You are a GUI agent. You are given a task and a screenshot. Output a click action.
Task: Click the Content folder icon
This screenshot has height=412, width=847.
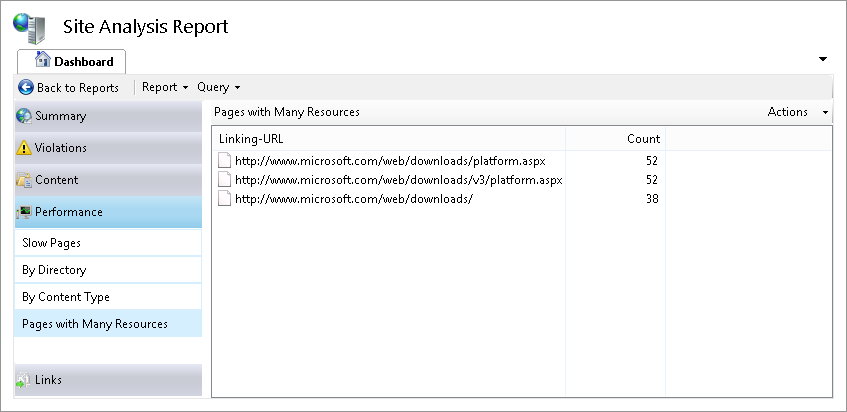pyautogui.click(x=24, y=181)
